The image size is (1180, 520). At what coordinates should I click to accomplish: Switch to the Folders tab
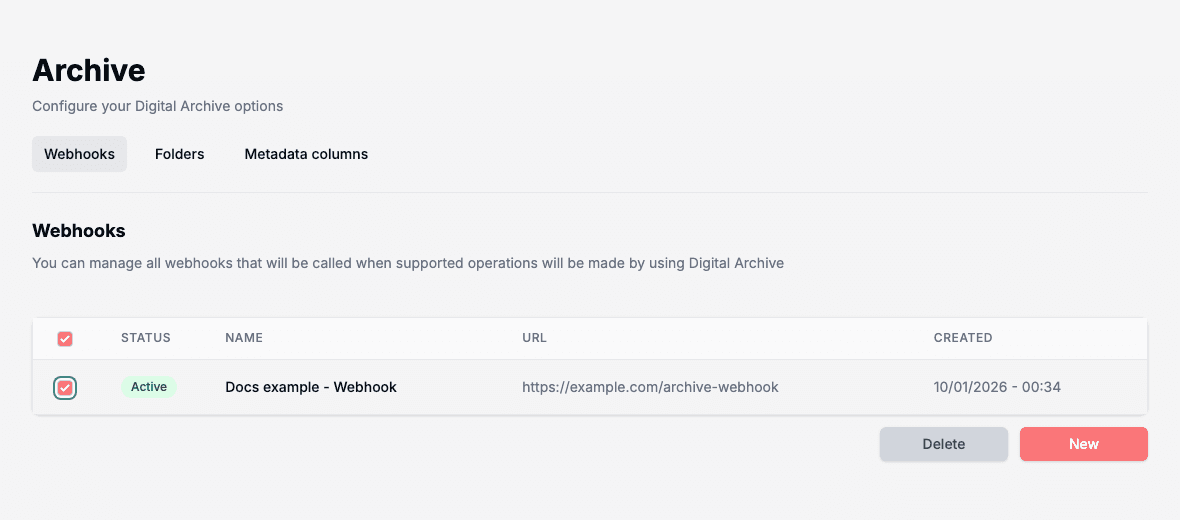coord(180,154)
